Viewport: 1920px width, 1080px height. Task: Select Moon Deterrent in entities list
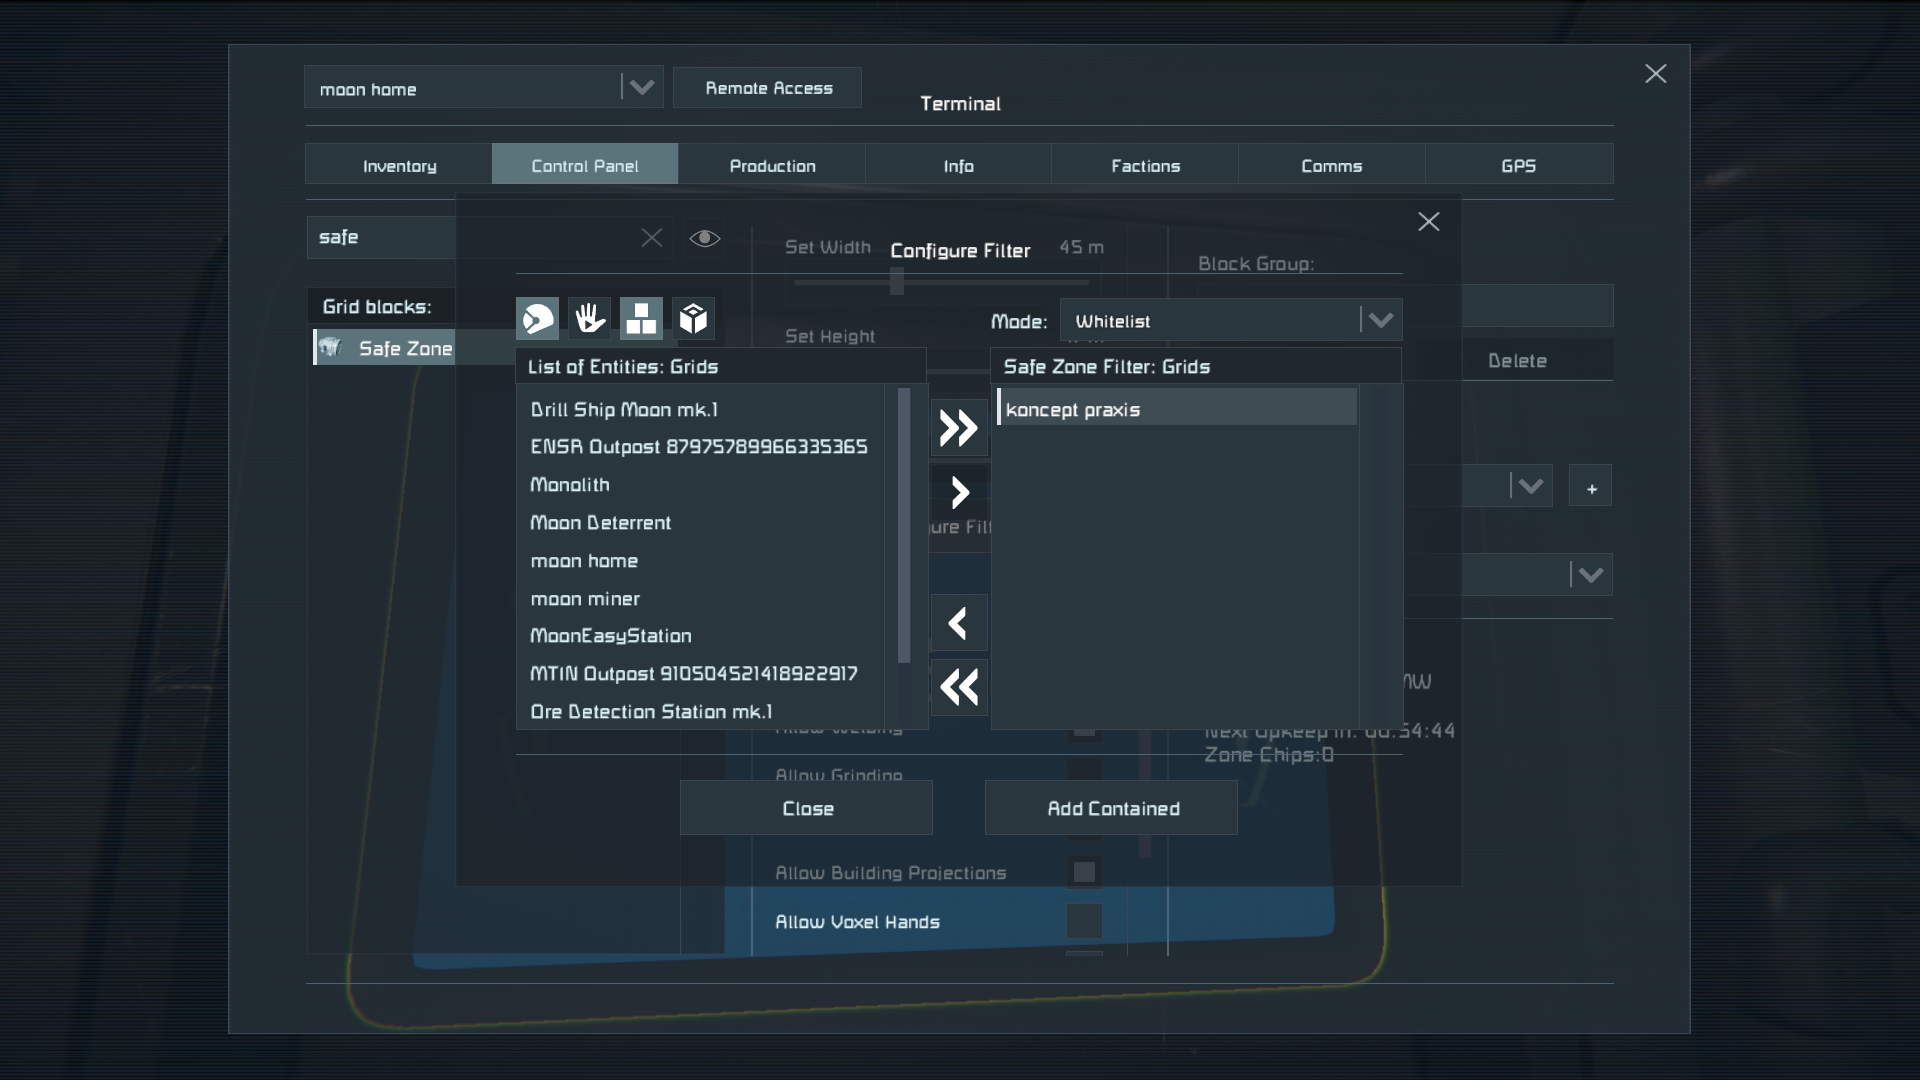point(601,523)
